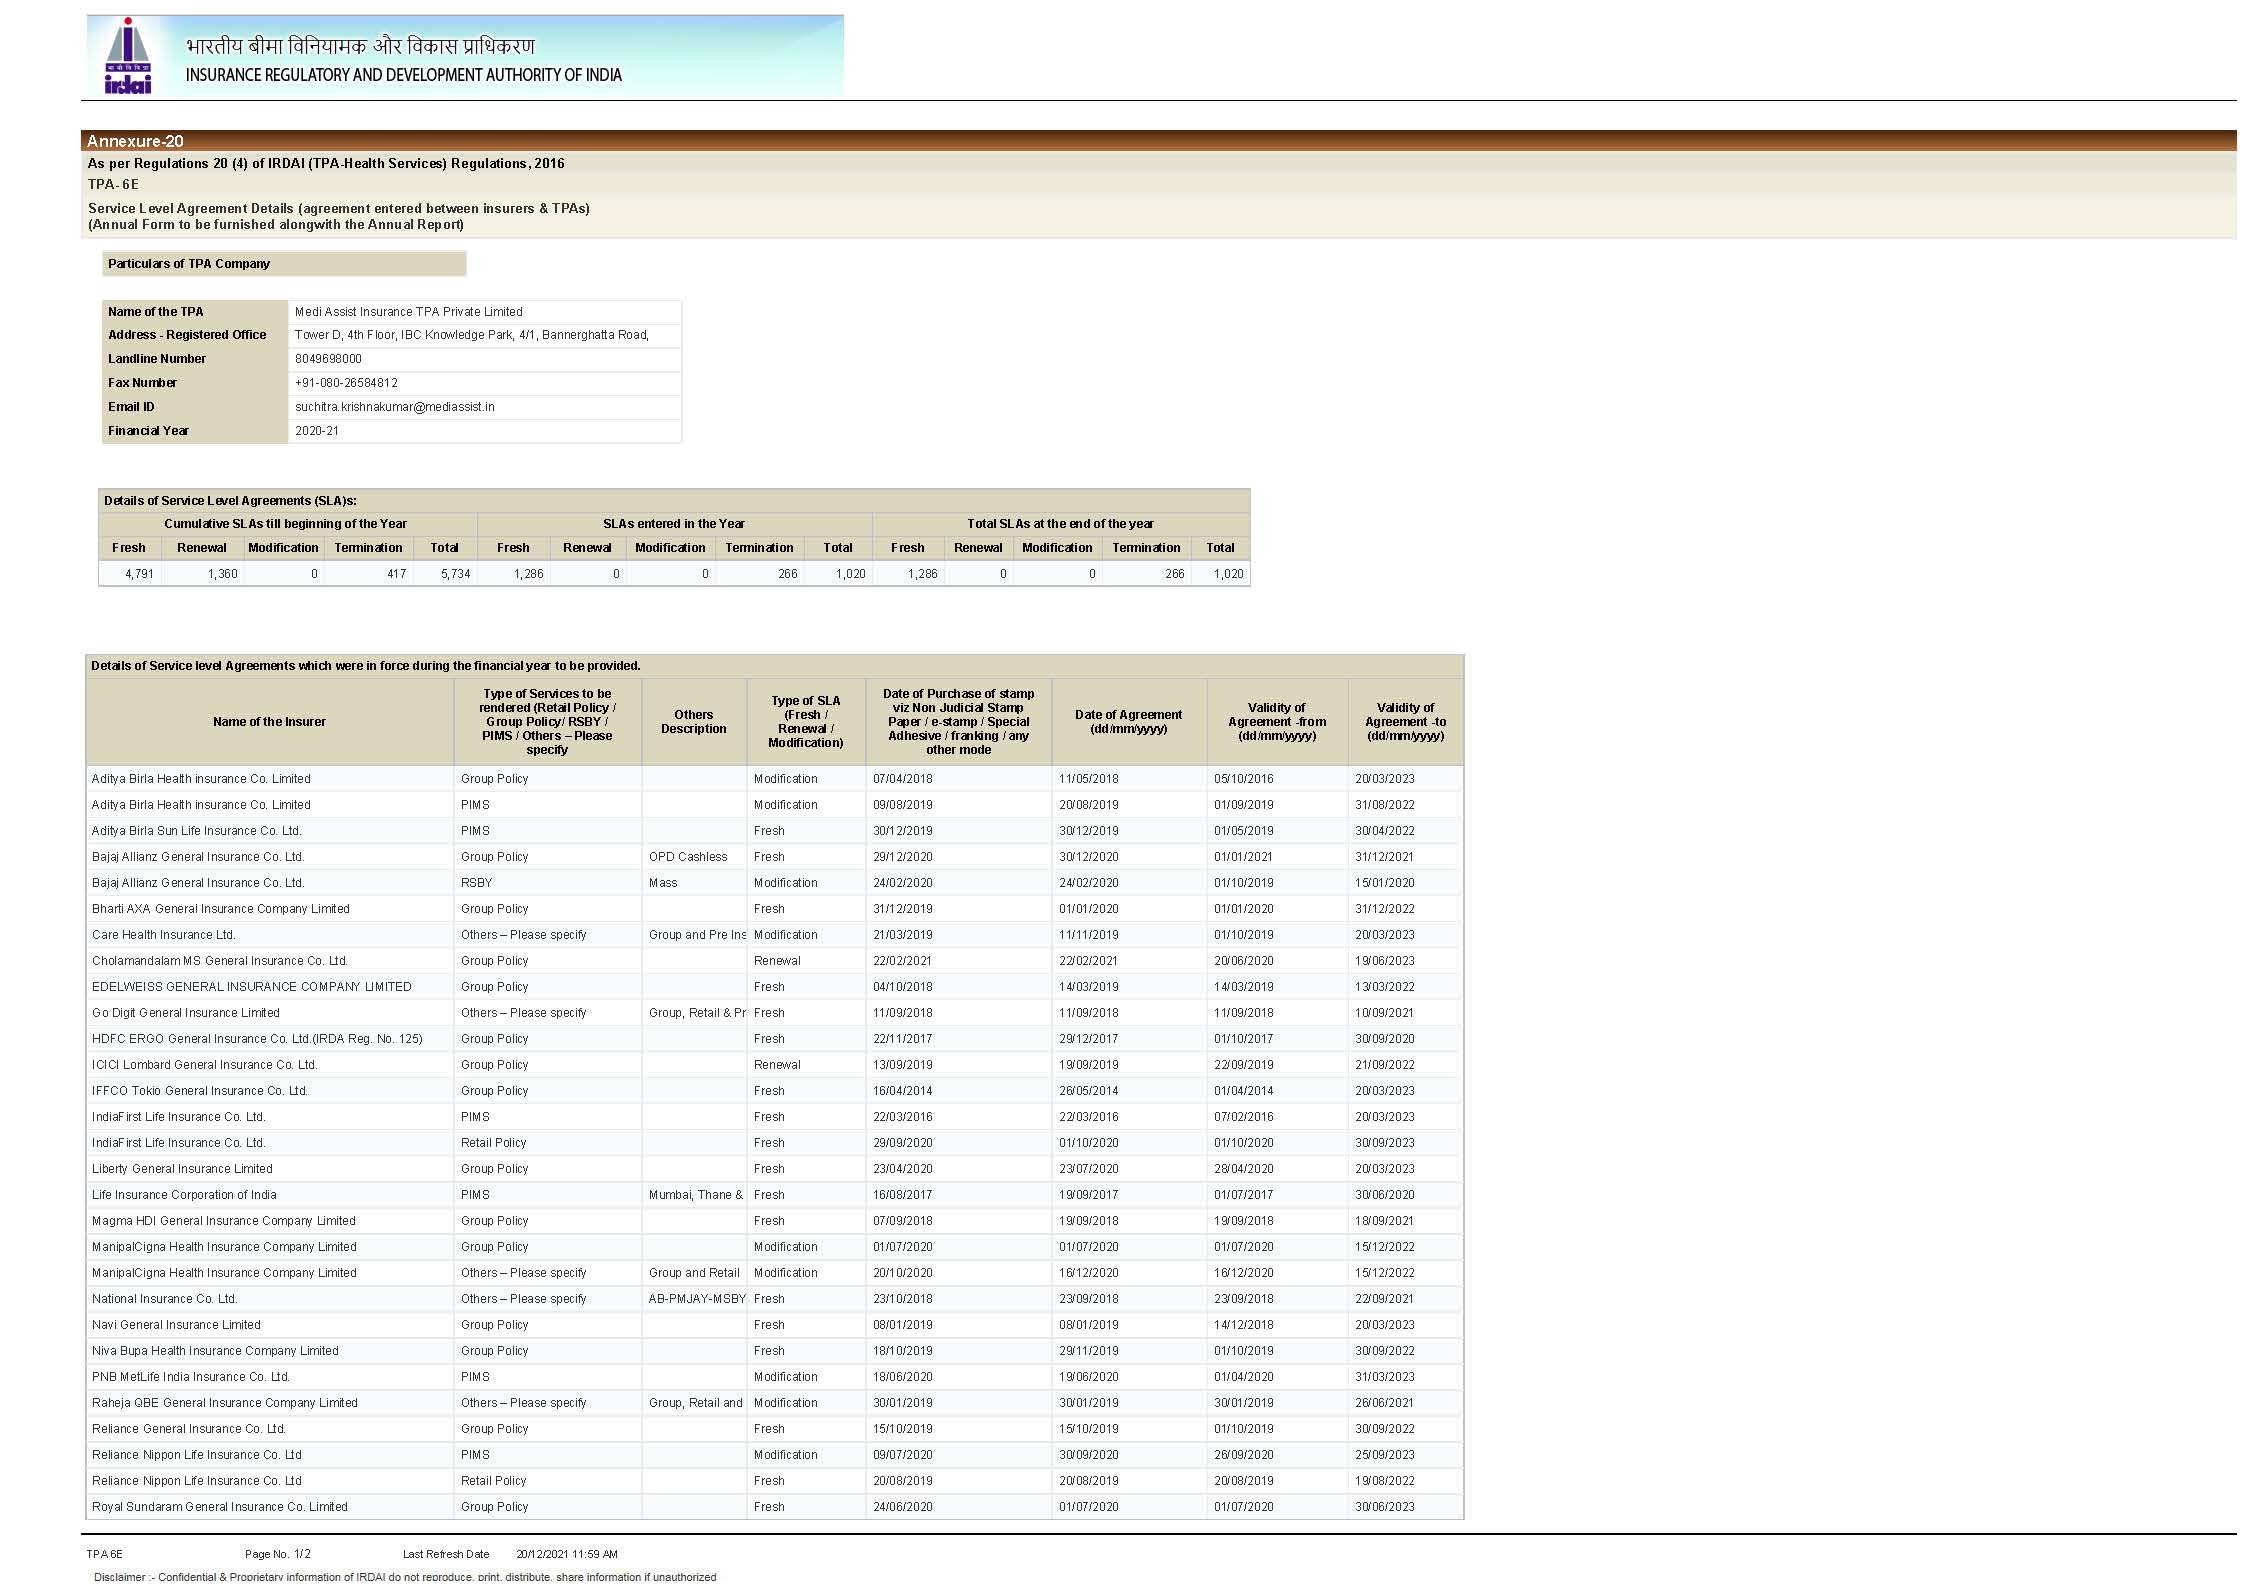
Task: Click 'SLAs entered in the Year' header
Action: click(673, 524)
